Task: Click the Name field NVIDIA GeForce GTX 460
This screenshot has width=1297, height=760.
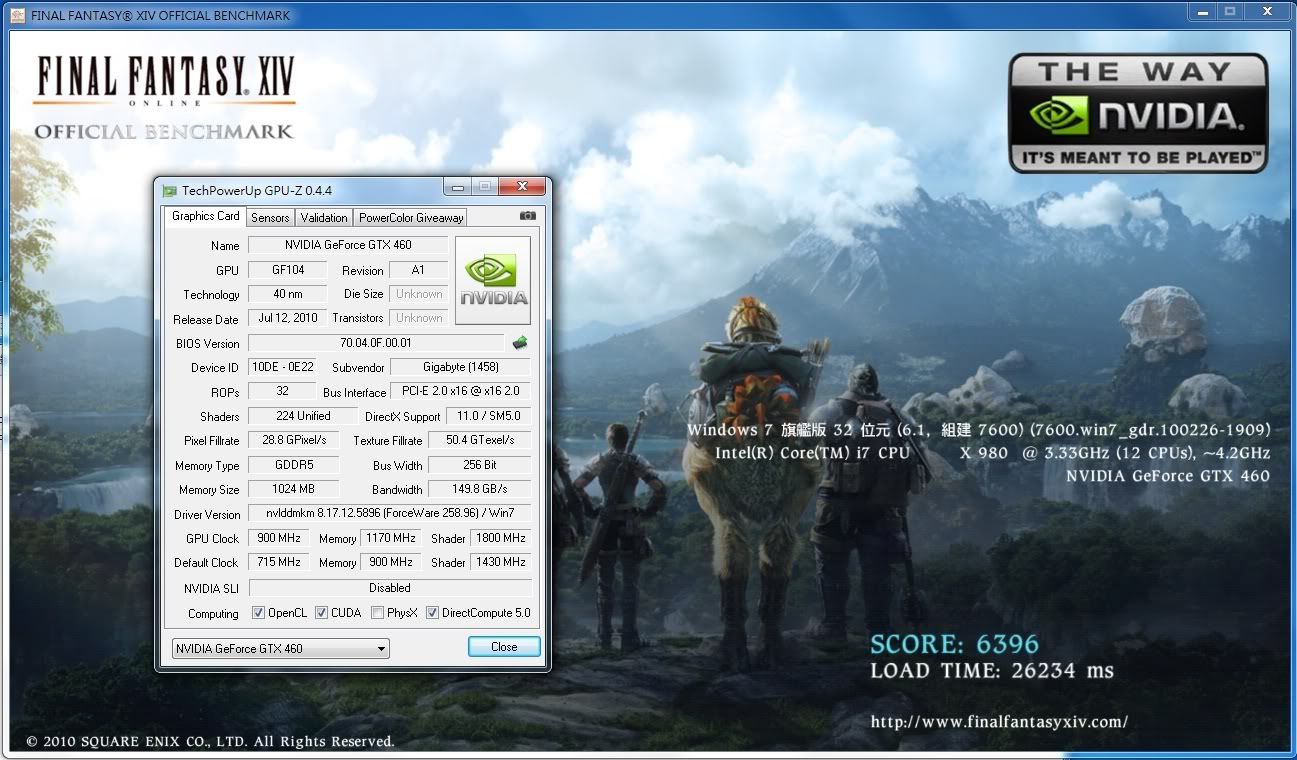Action: (x=348, y=245)
